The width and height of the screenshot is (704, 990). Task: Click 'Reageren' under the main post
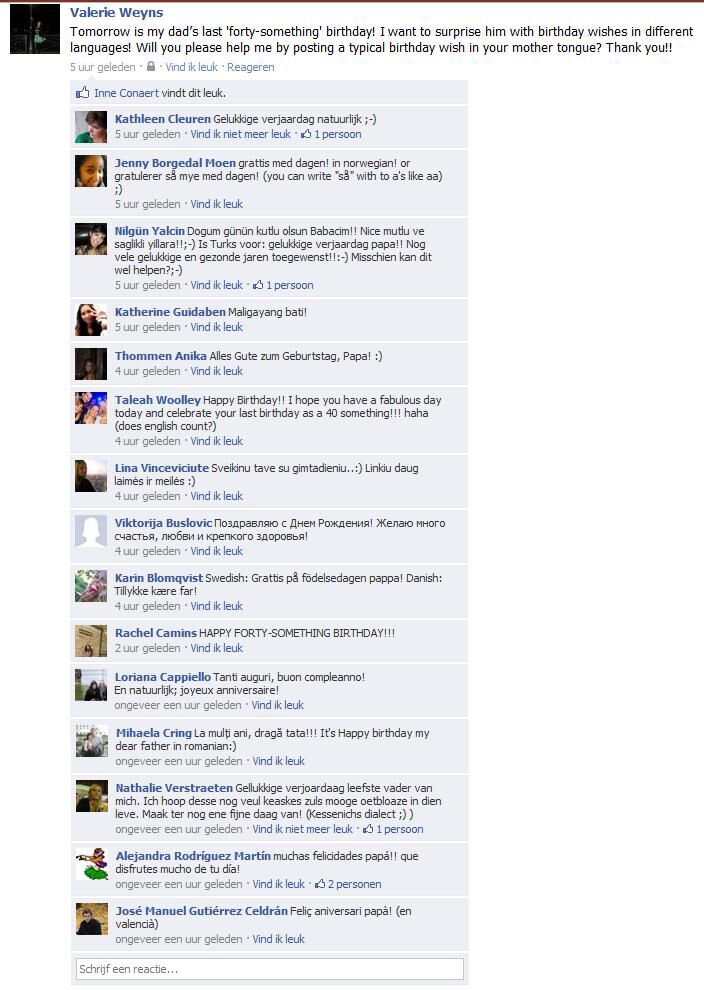pos(251,67)
